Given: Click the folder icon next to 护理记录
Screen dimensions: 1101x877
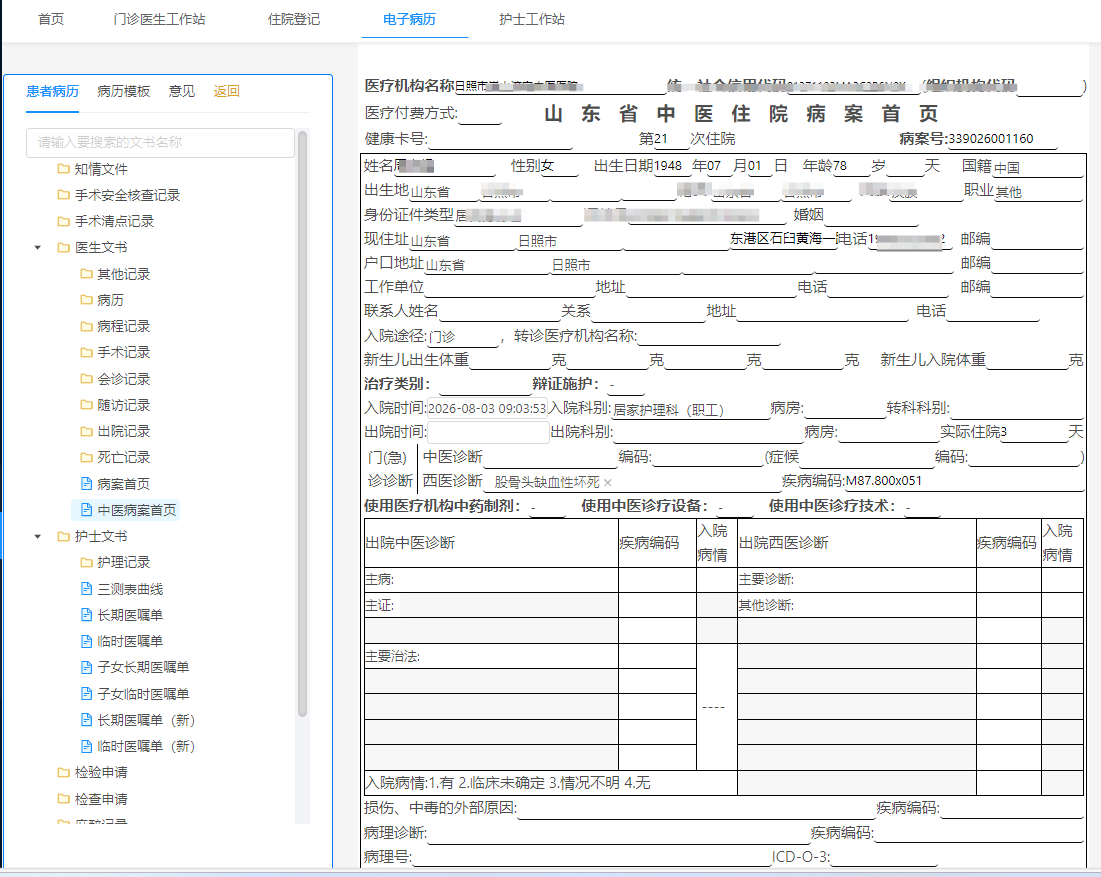Looking at the screenshot, I should pyautogui.click(x=86, y=562).
